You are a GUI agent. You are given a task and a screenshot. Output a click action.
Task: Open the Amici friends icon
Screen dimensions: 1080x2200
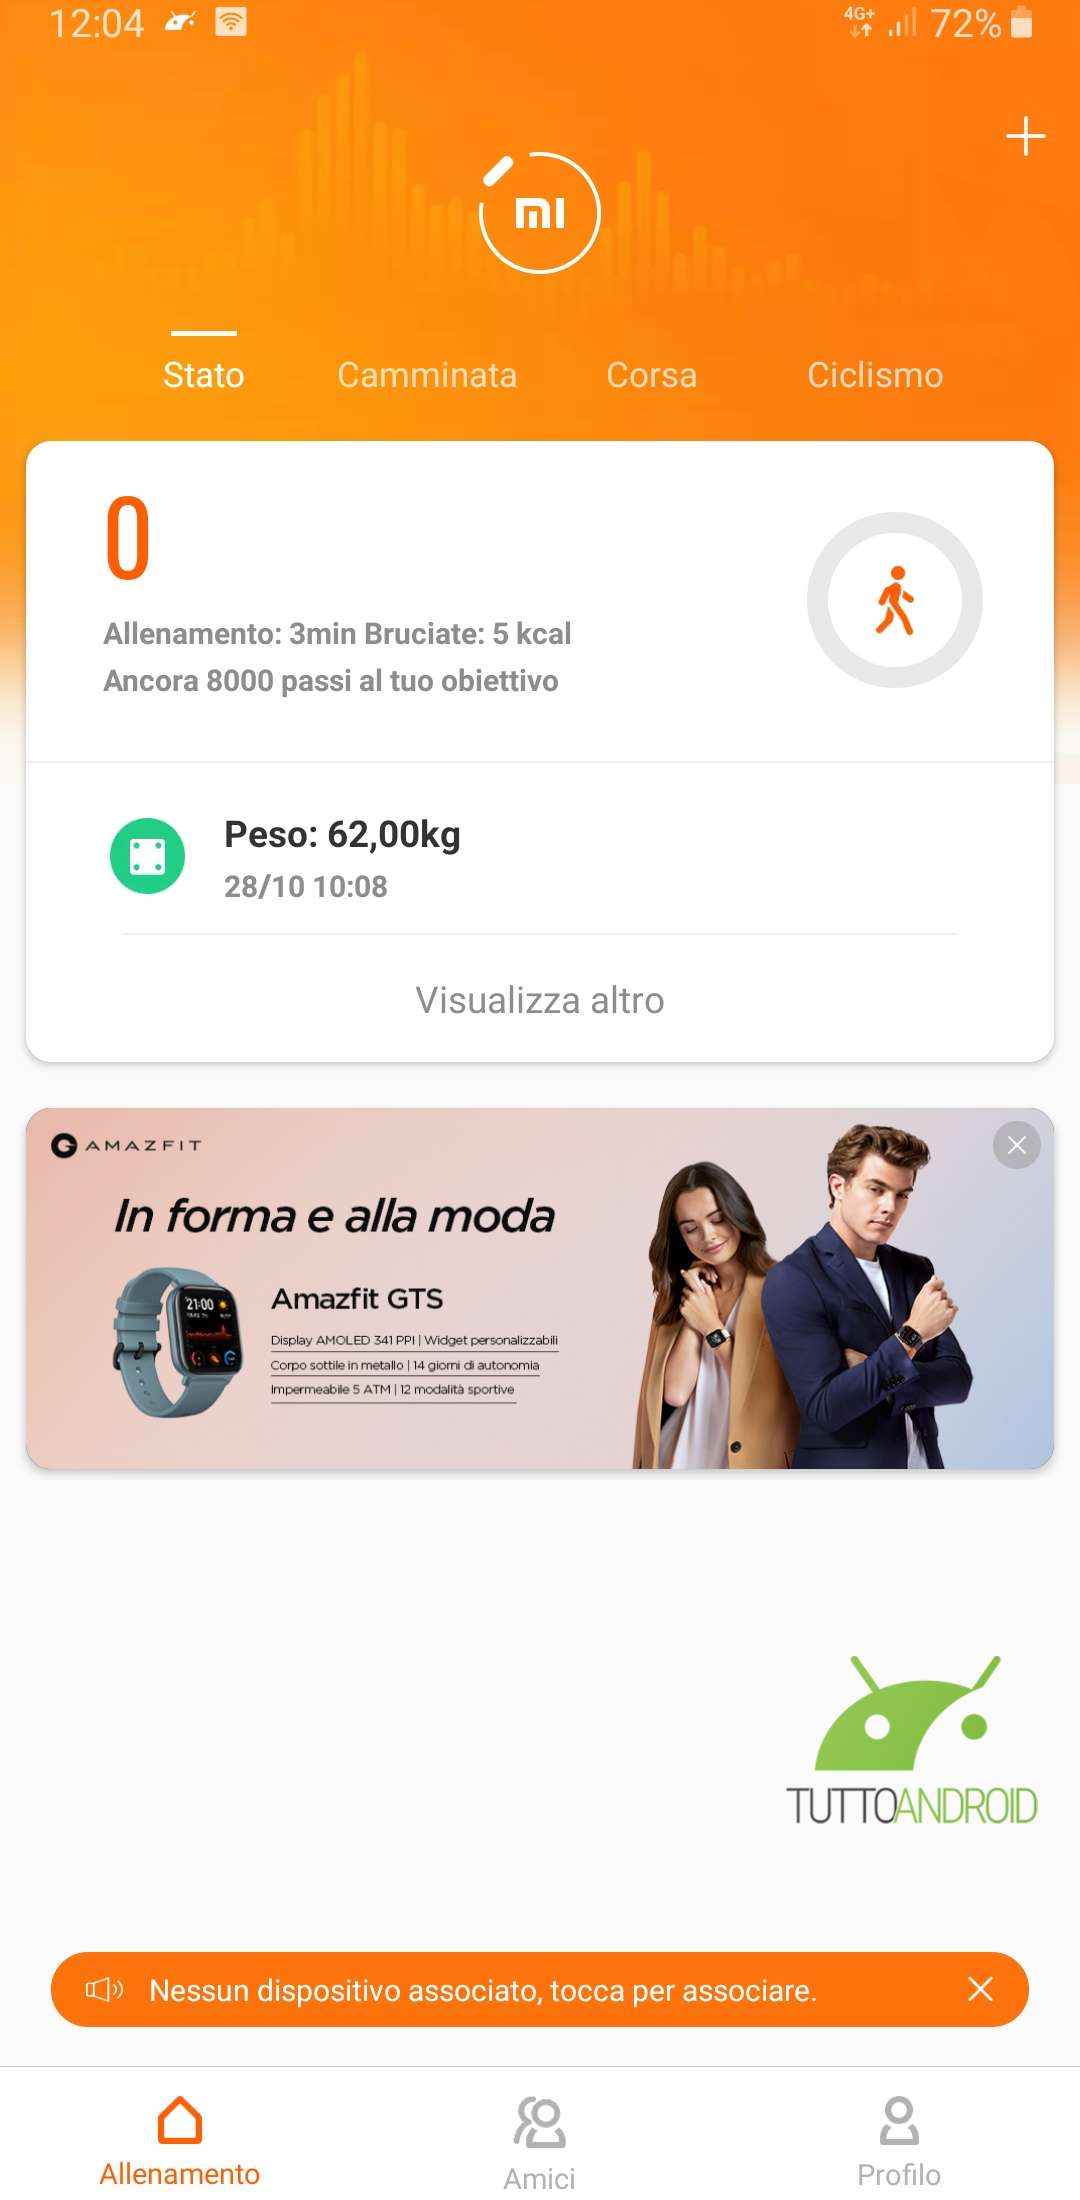tap(540, 2122)
